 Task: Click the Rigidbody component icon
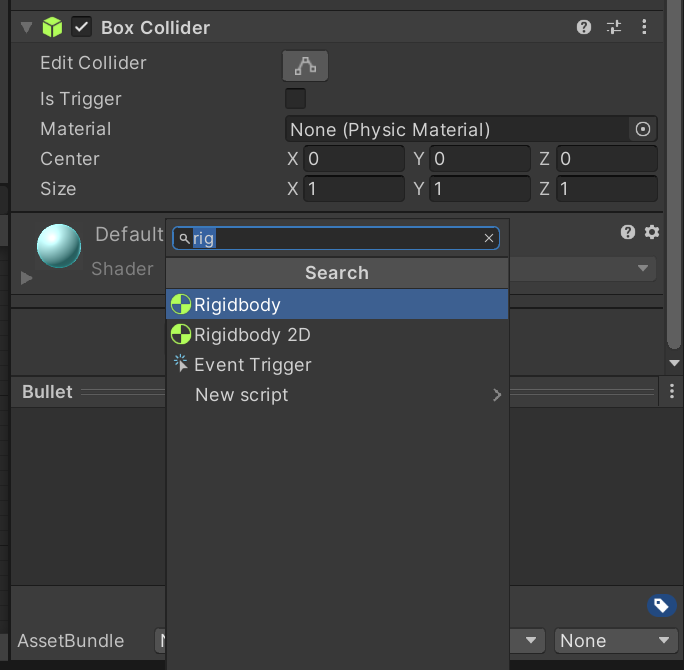[x=181, y=304]
